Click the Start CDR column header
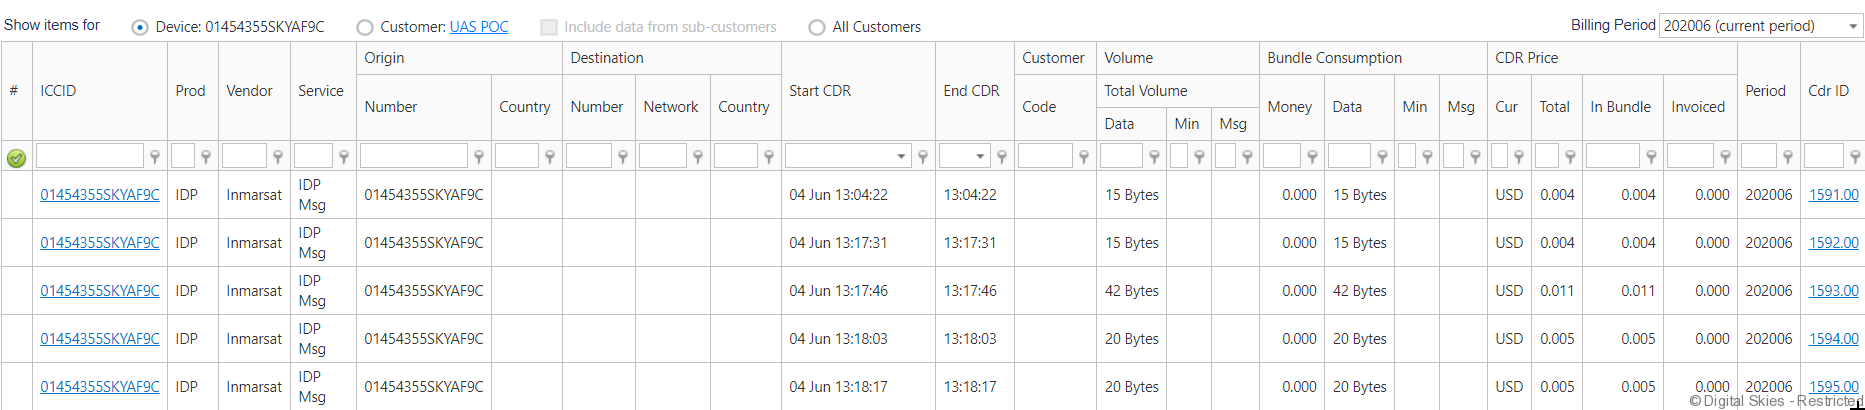1865x410 pixels. tap(820, 91)
